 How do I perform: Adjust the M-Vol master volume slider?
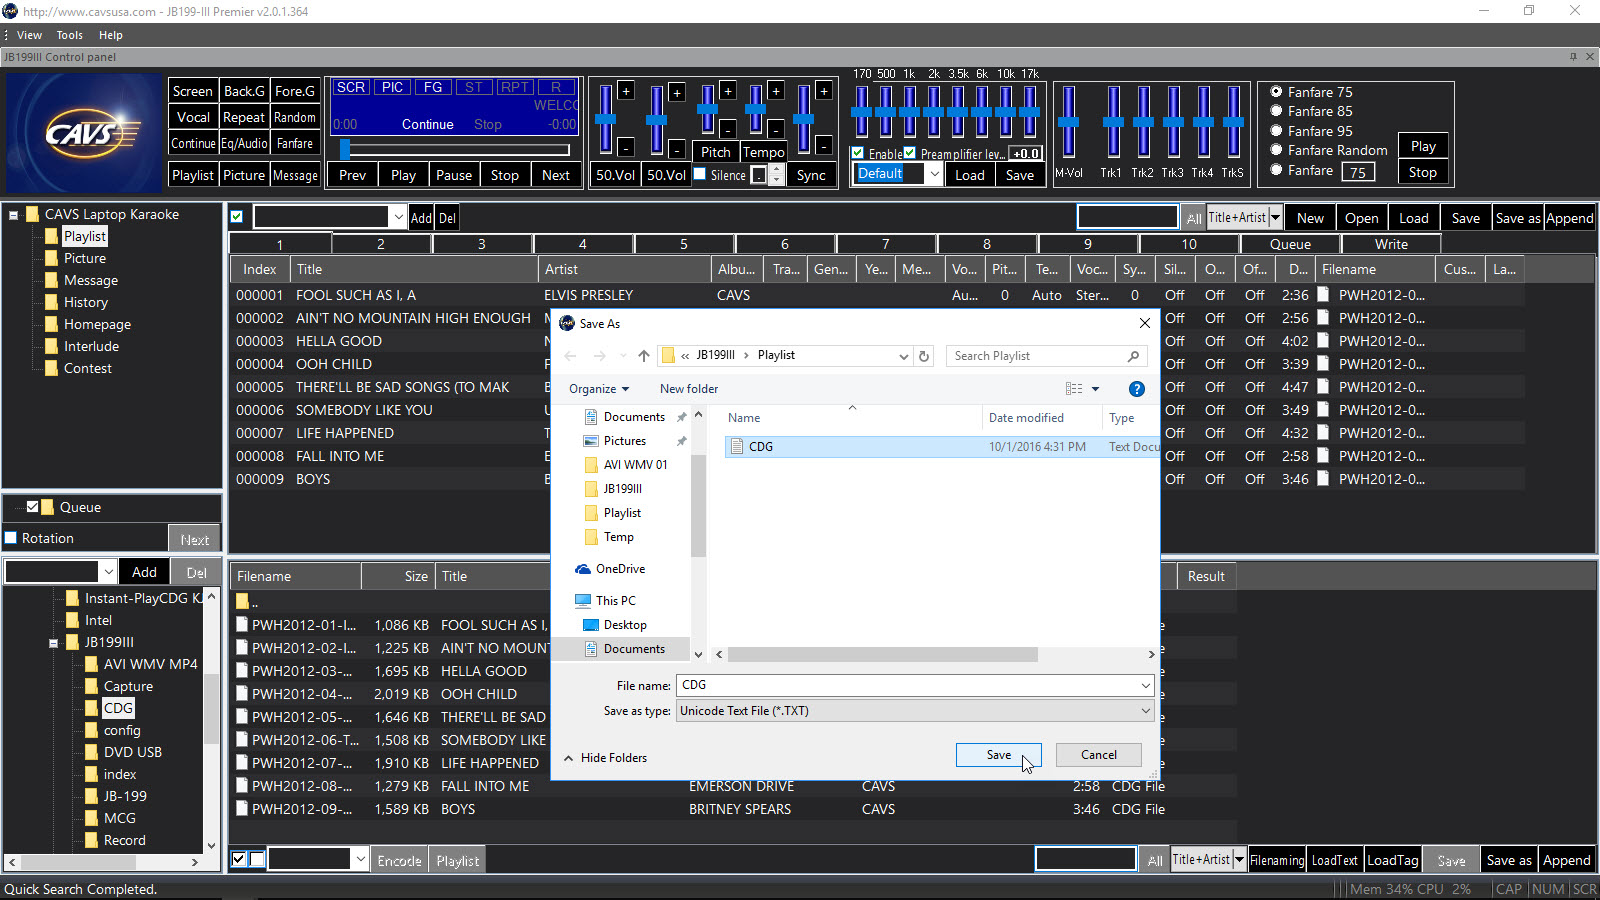click(x=1068, y=122)
